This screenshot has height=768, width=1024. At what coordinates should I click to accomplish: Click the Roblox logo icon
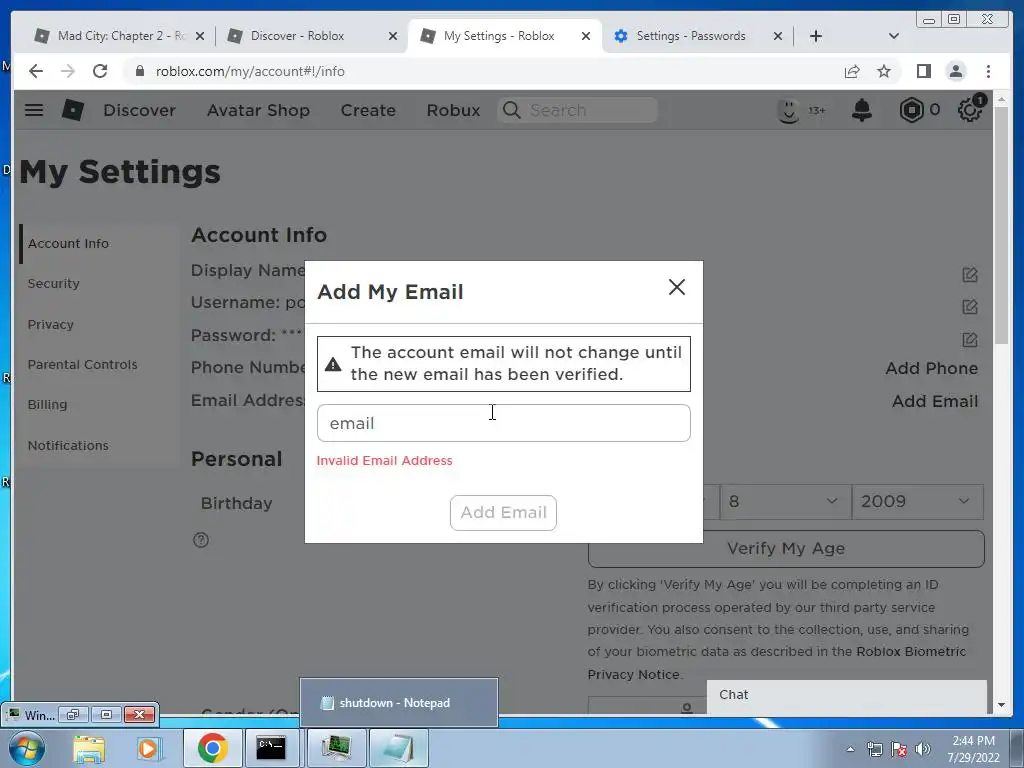point(72,110)
